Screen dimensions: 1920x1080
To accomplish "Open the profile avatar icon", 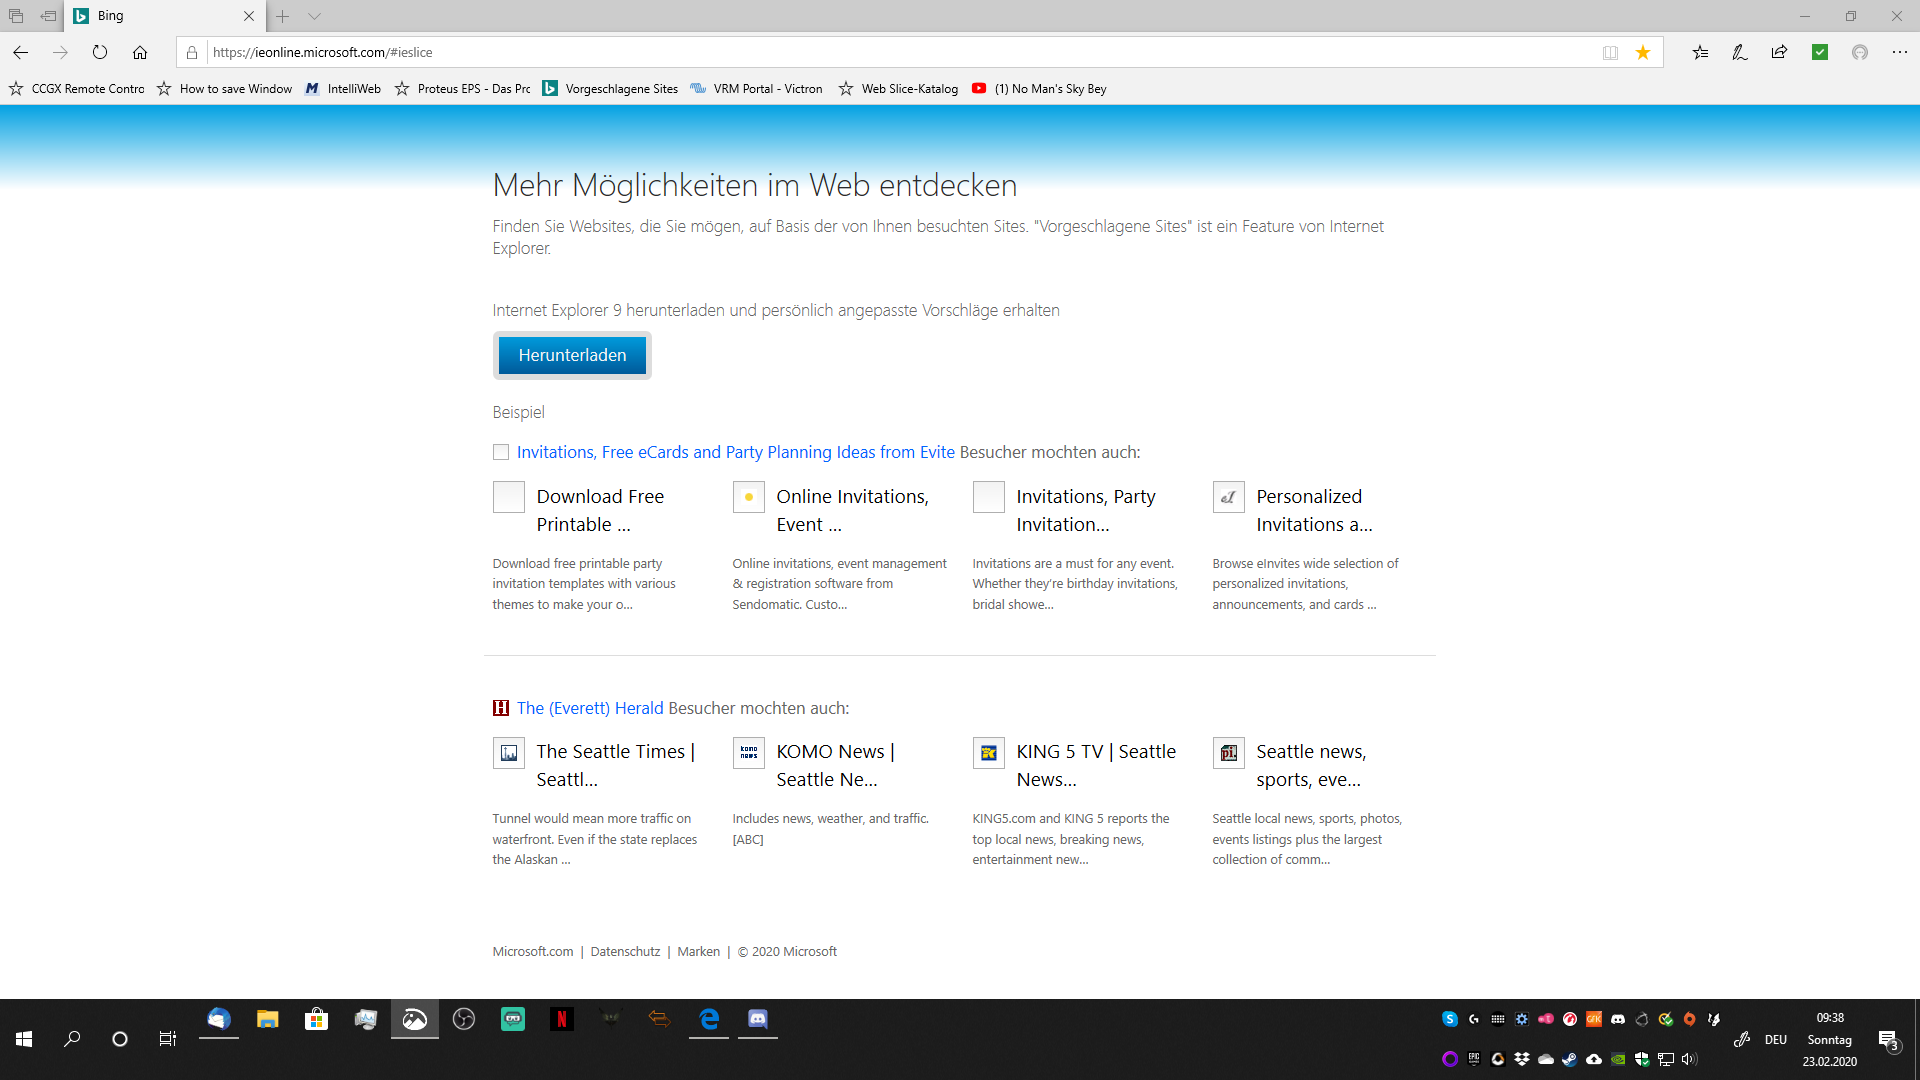I will click(x=1860, y=52).
